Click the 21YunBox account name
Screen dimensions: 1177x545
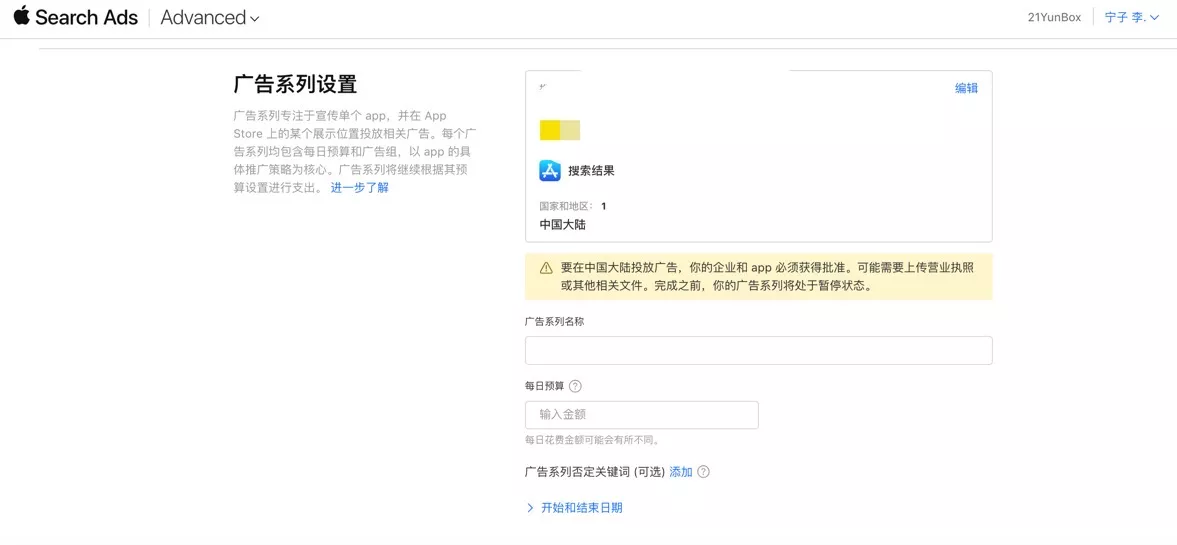(x=1054, y=18)
